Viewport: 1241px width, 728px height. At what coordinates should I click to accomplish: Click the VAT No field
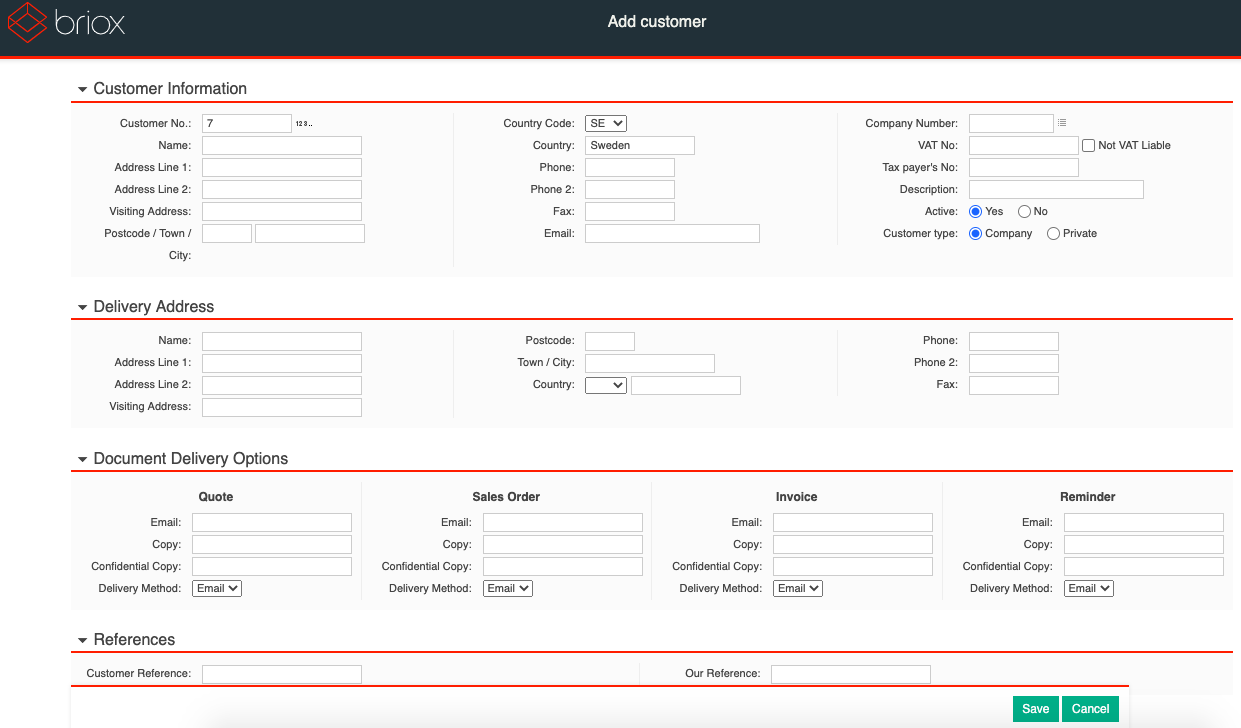click(x=1024, y=145)
